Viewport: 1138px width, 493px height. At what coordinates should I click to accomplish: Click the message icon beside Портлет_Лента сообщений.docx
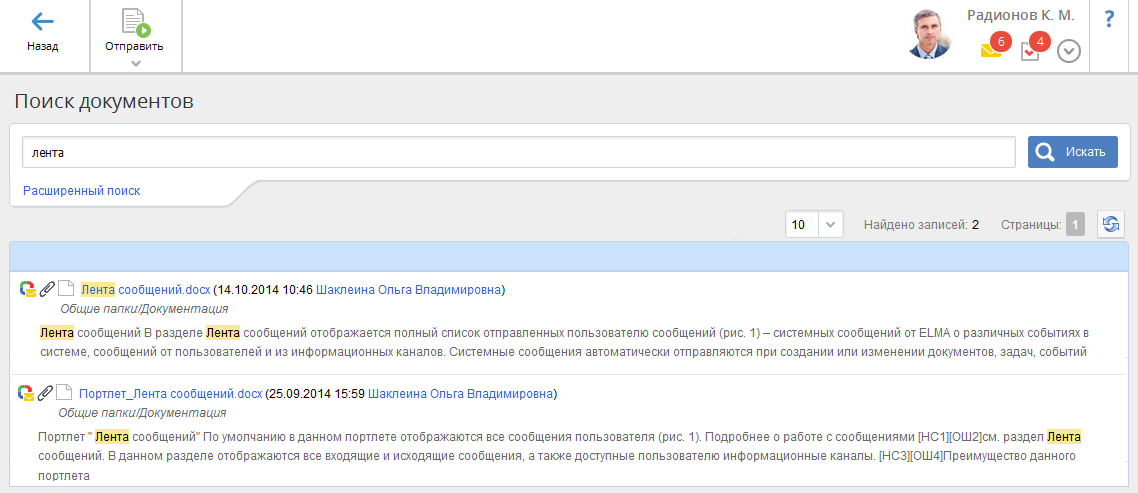[27, 394]
